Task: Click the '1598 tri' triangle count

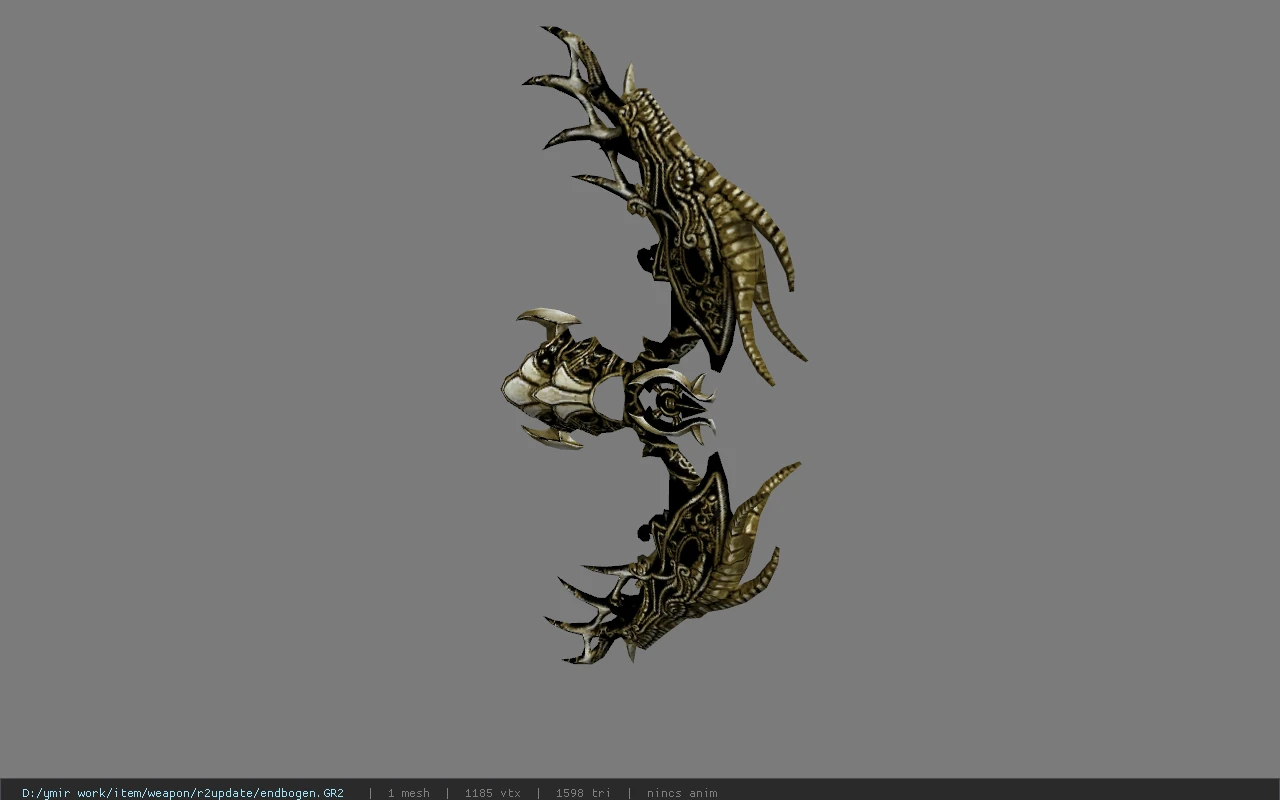Action: pyautogui.click(x=583, y=793)
